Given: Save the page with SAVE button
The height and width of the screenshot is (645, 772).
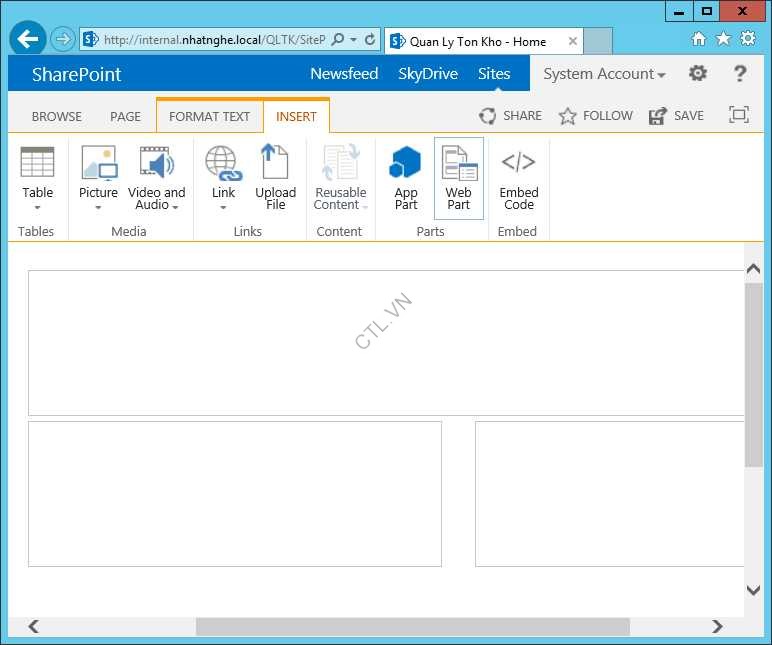Looking at the screenshot, I should click(x=676, y=116).
